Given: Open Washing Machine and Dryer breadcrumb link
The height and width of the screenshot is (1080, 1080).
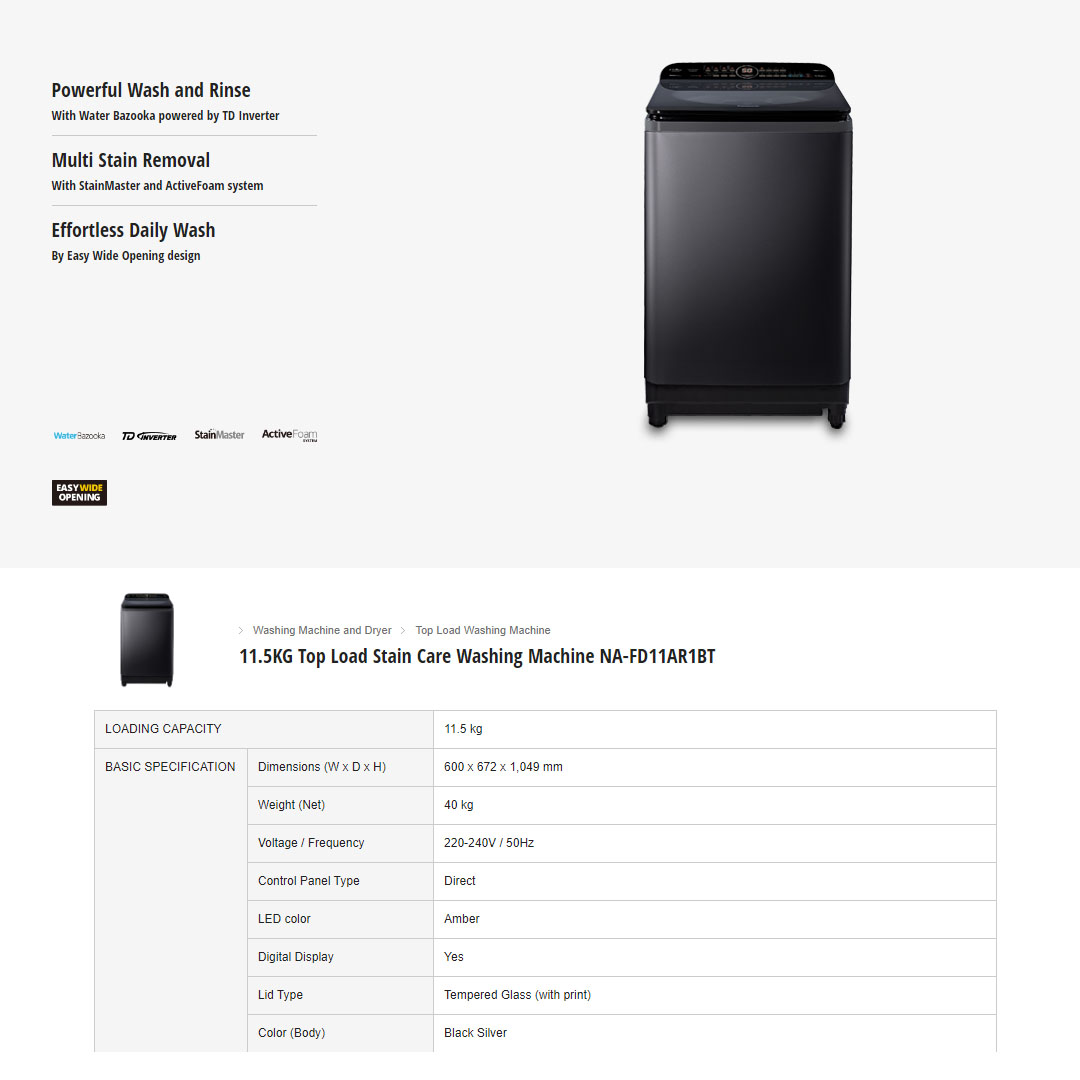Looking at the screenshot, I should (x=322, y=631).
